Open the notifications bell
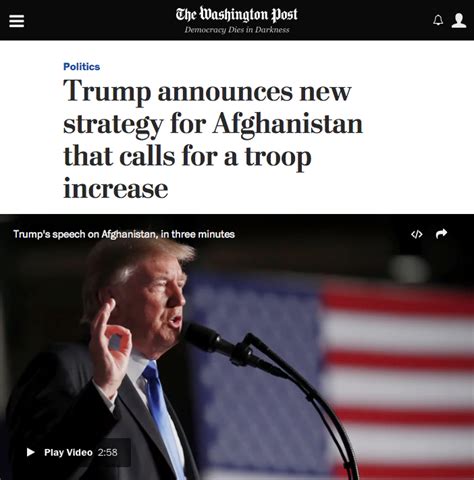Image resolution: width=474 pixels, height=480 pixels. pyautogui.click(x=438, y=20)
